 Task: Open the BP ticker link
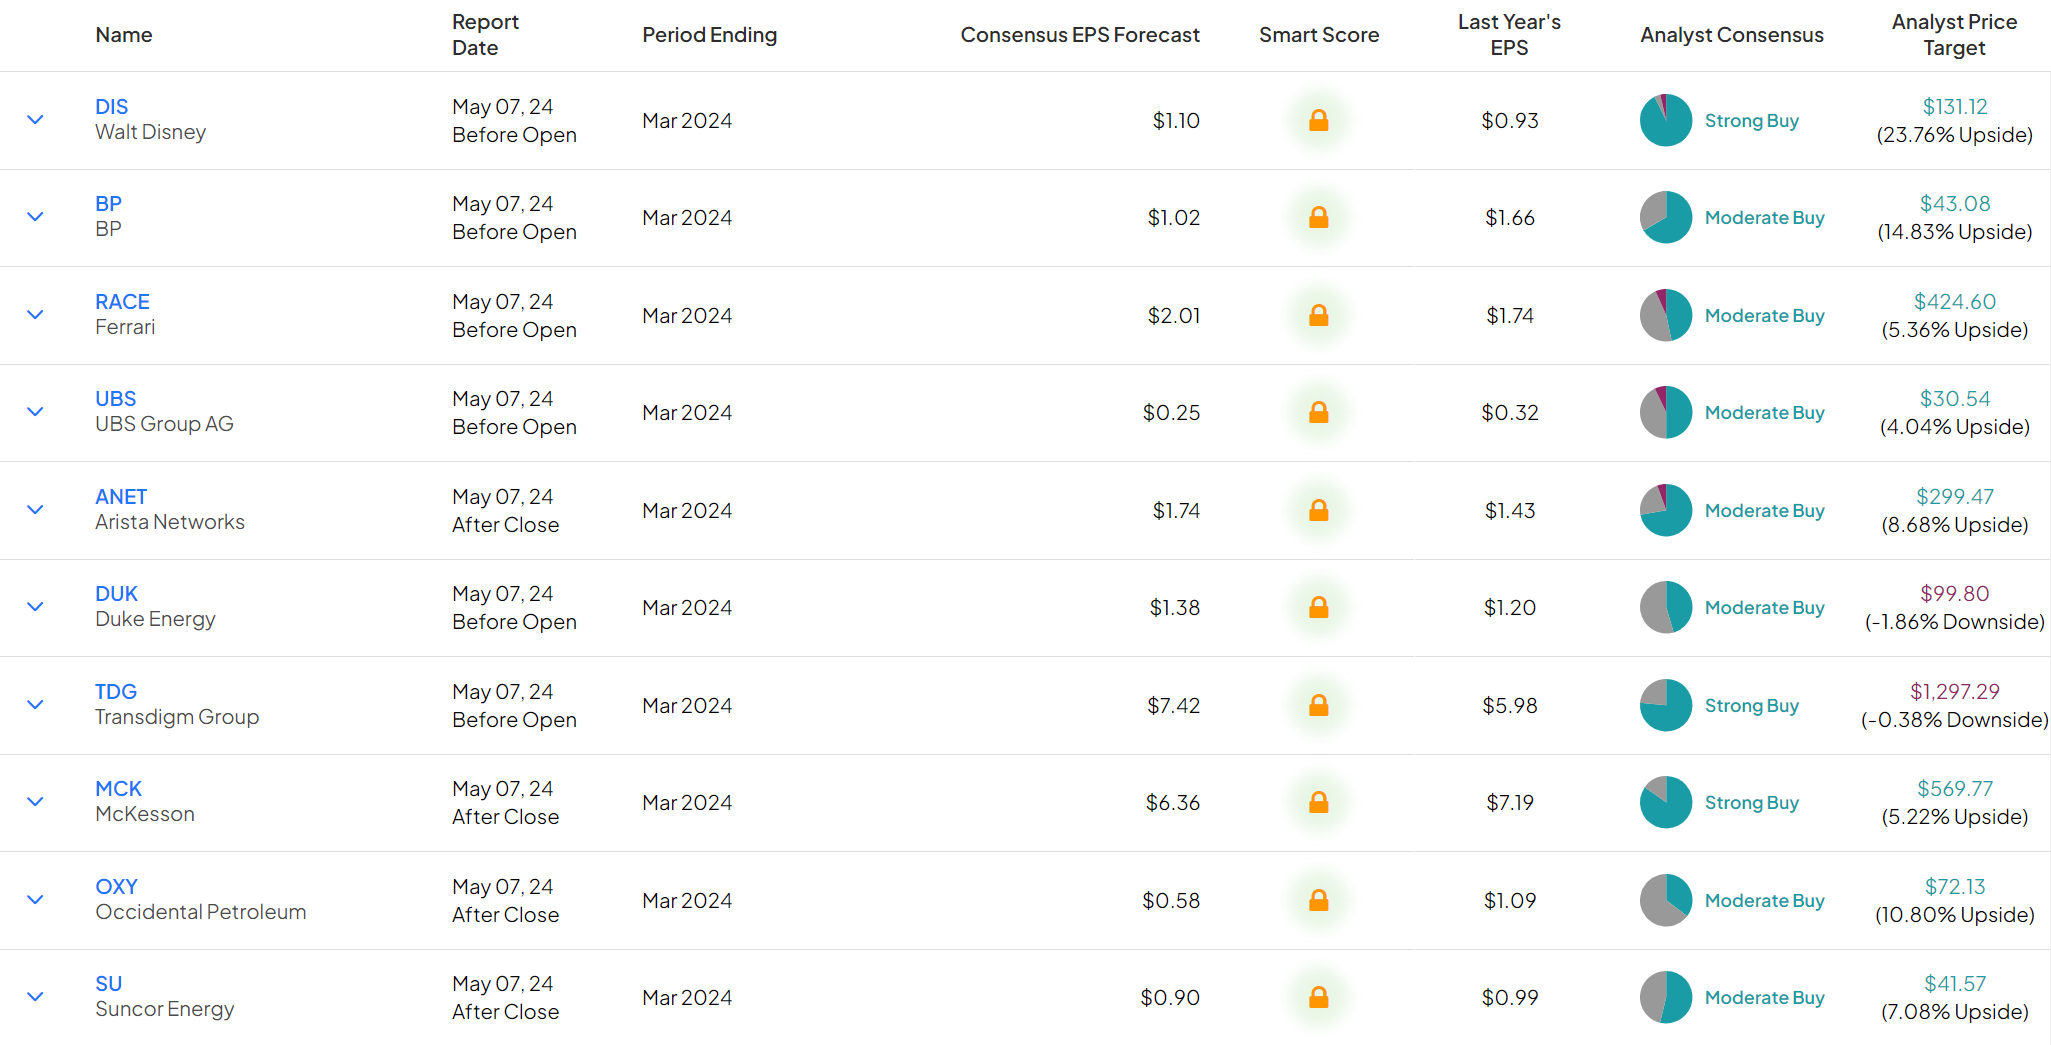pos(108,204)
